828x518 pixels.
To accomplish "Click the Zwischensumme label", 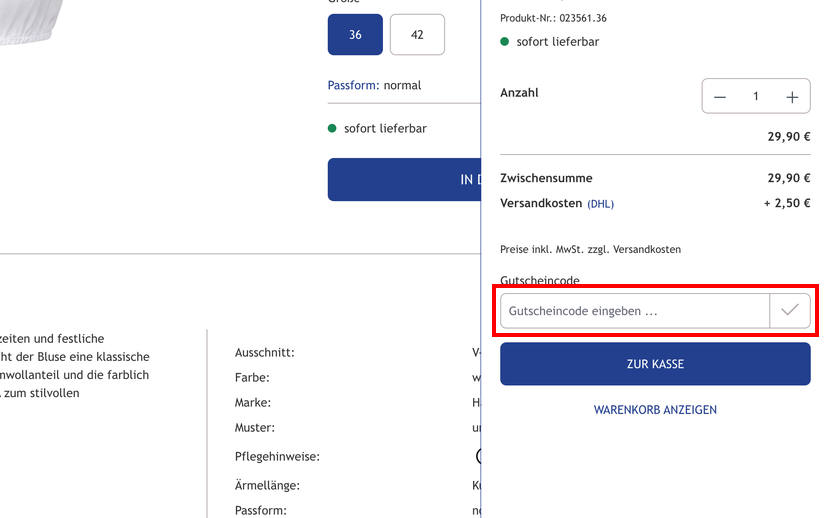I will (x=546, y=178).
